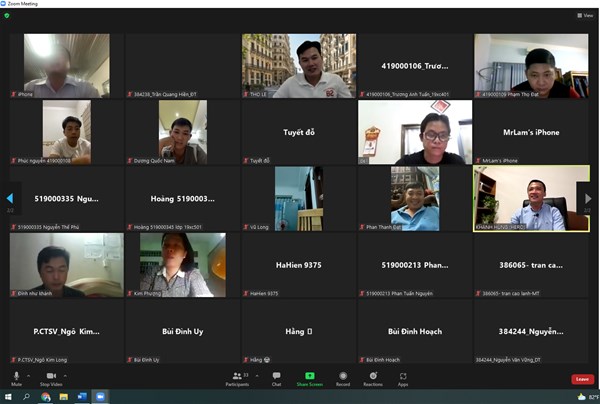Stop Video using the camera button
600x404 pixels.
tap(50, 377)
